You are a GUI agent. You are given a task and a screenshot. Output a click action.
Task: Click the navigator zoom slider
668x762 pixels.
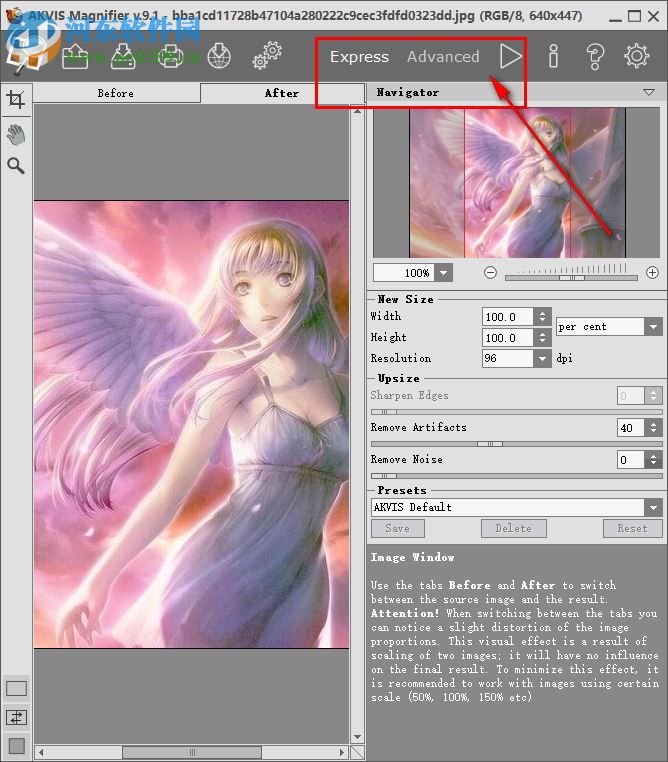coord(571,277)
